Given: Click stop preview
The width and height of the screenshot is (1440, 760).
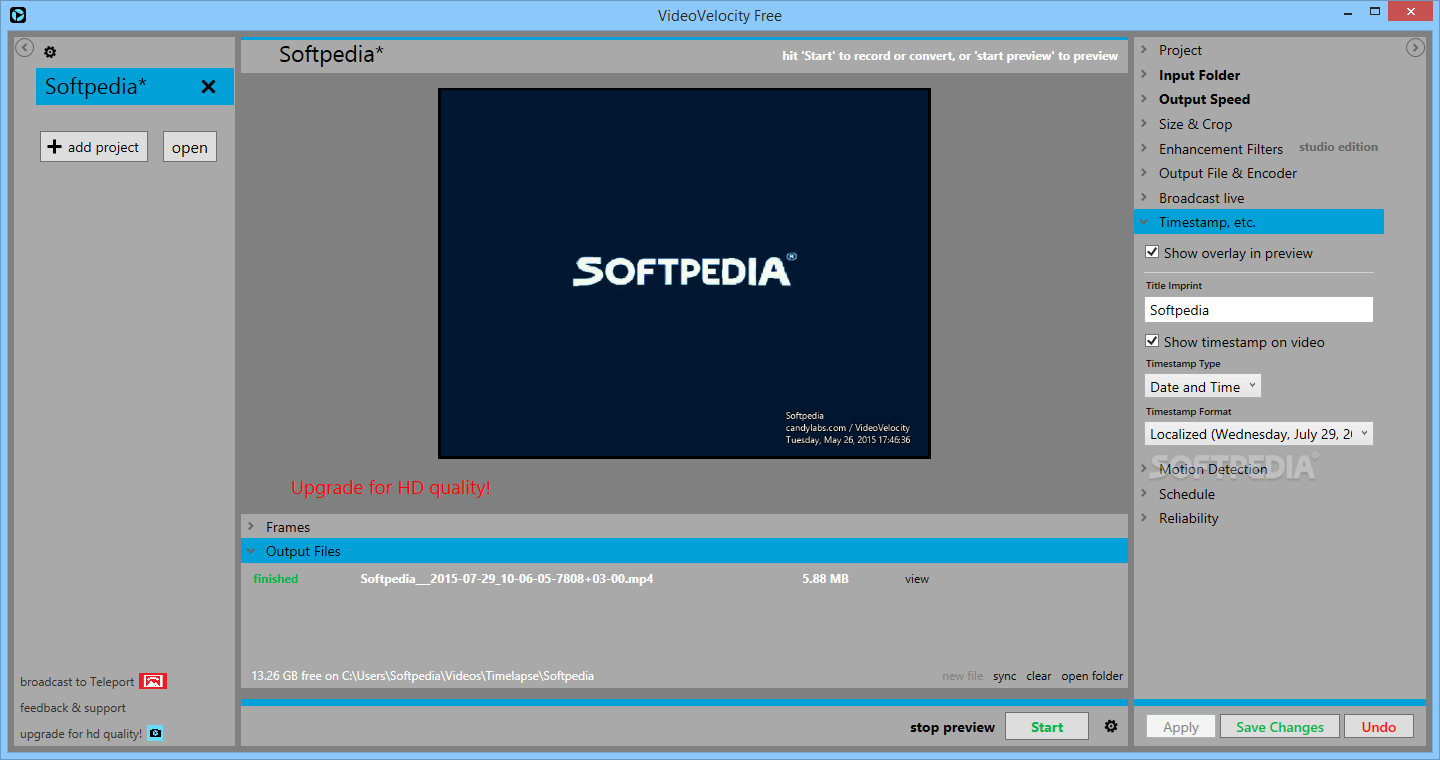Looking at the screenshot, I should point(952,727).
